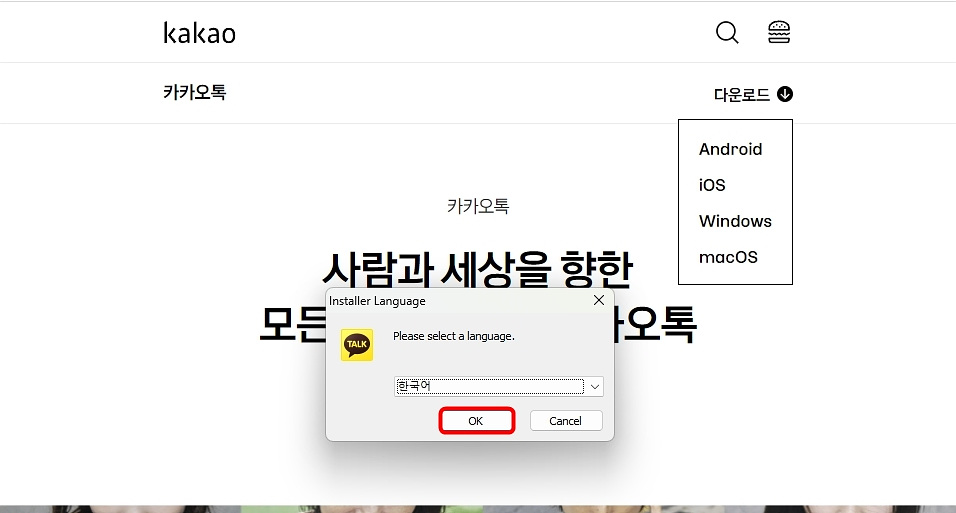
Task: Select iOS from download menu
Action: coord(712,185)
